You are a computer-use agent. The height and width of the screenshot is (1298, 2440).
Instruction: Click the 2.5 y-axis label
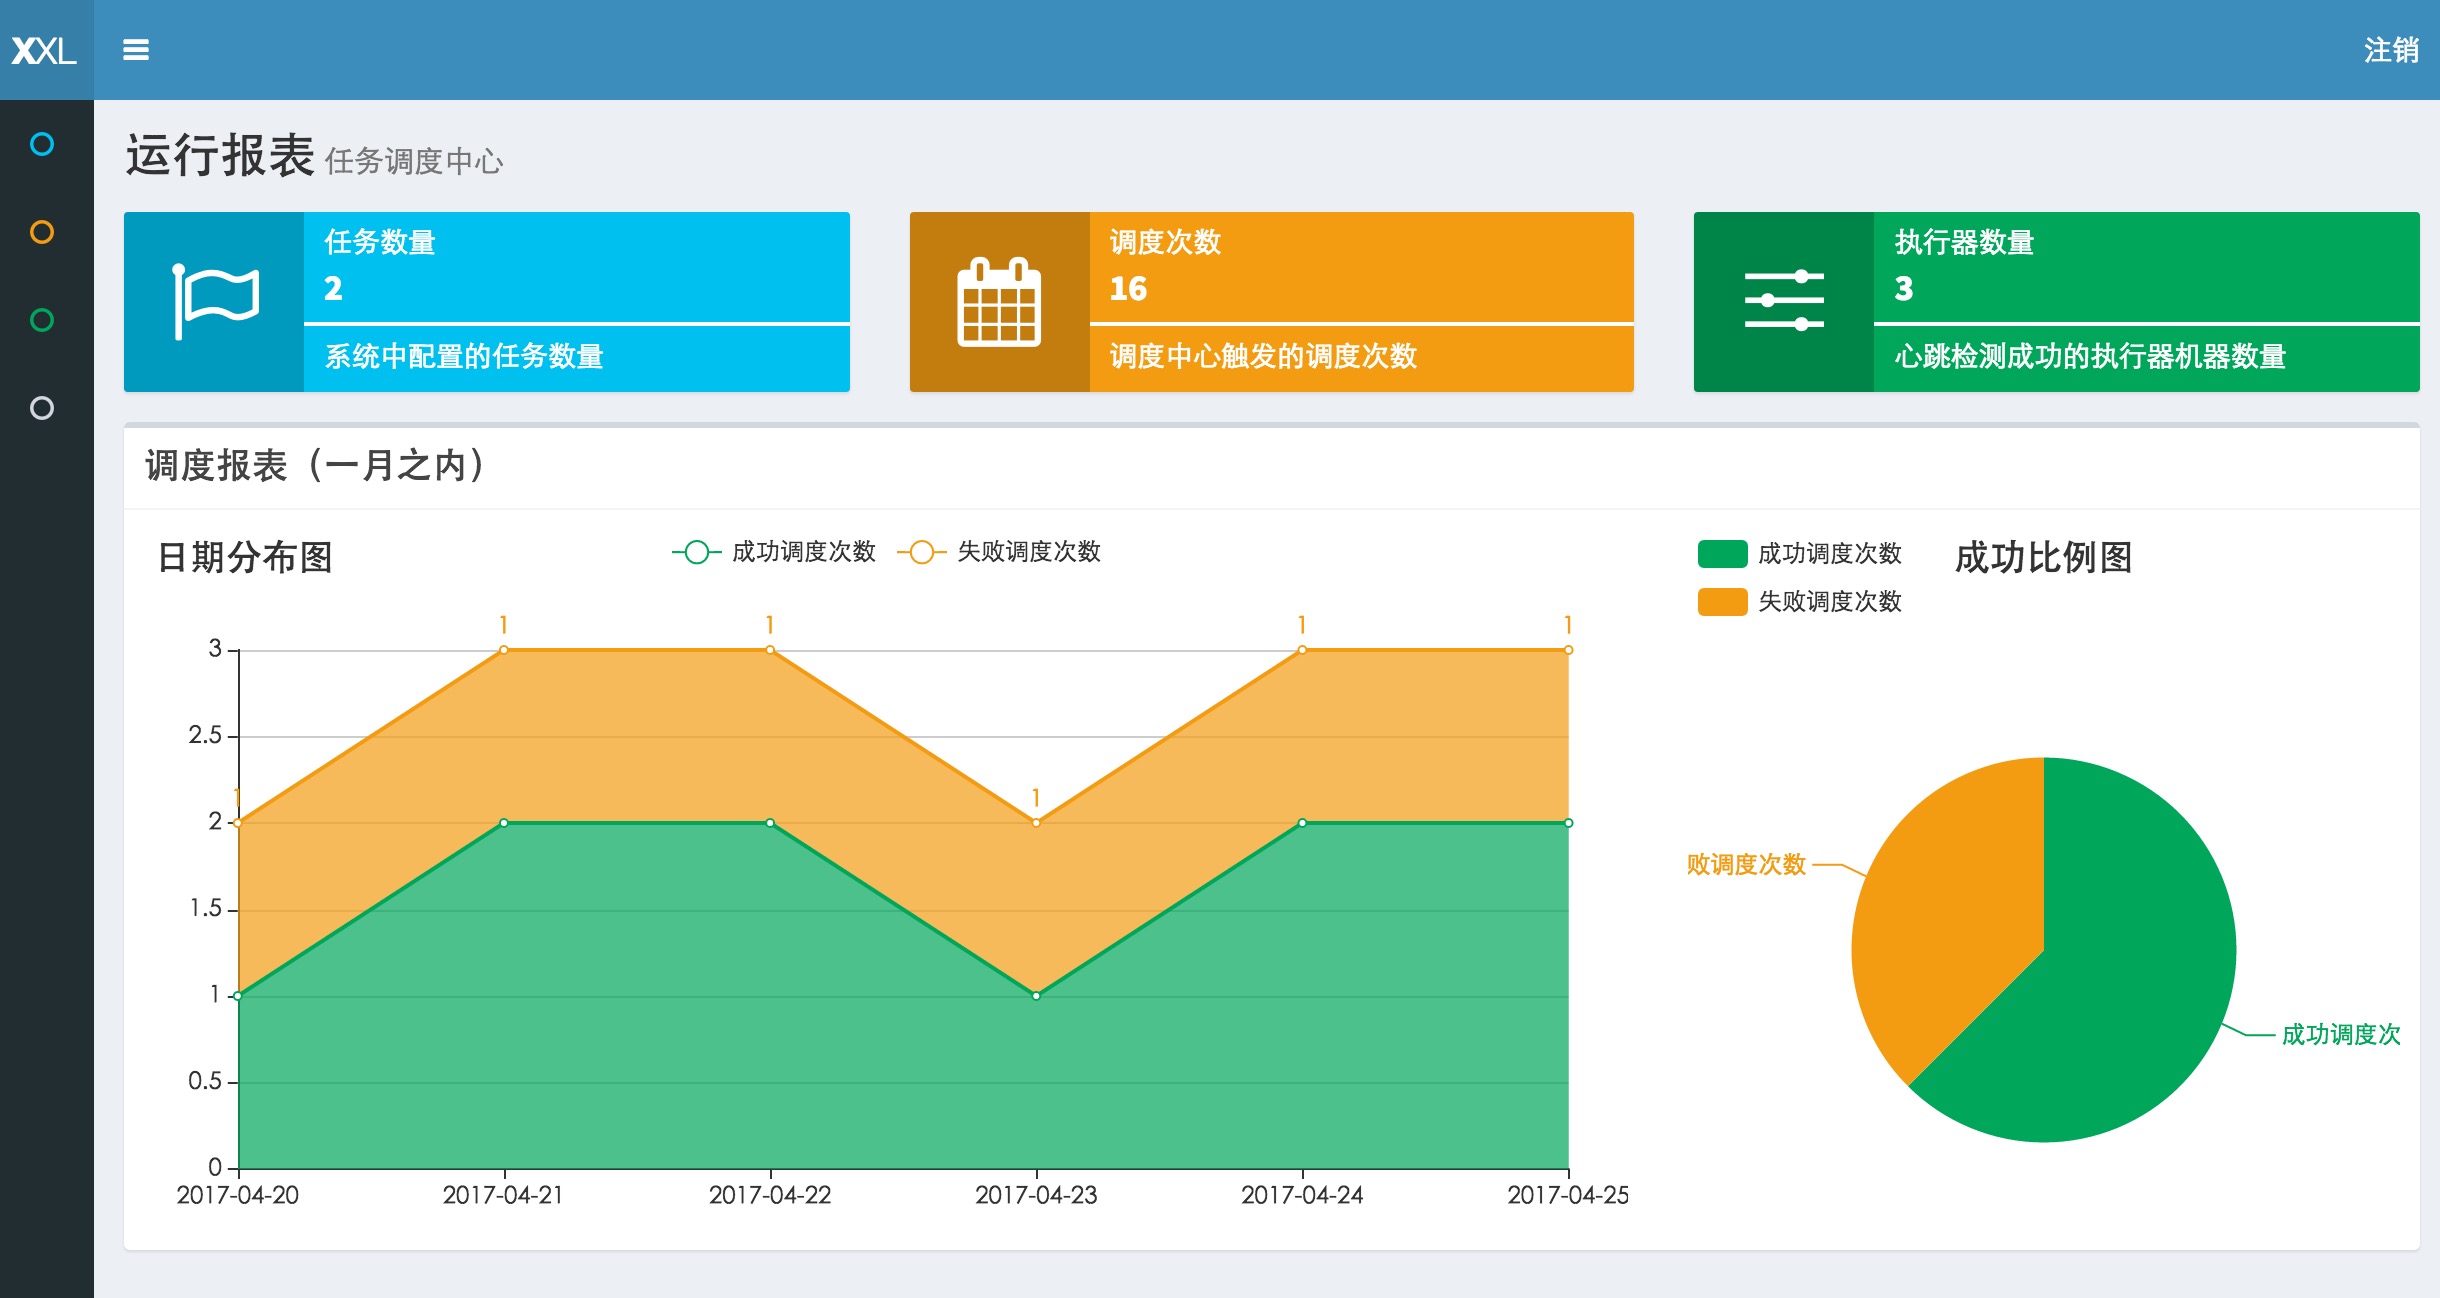pos(205,735)
